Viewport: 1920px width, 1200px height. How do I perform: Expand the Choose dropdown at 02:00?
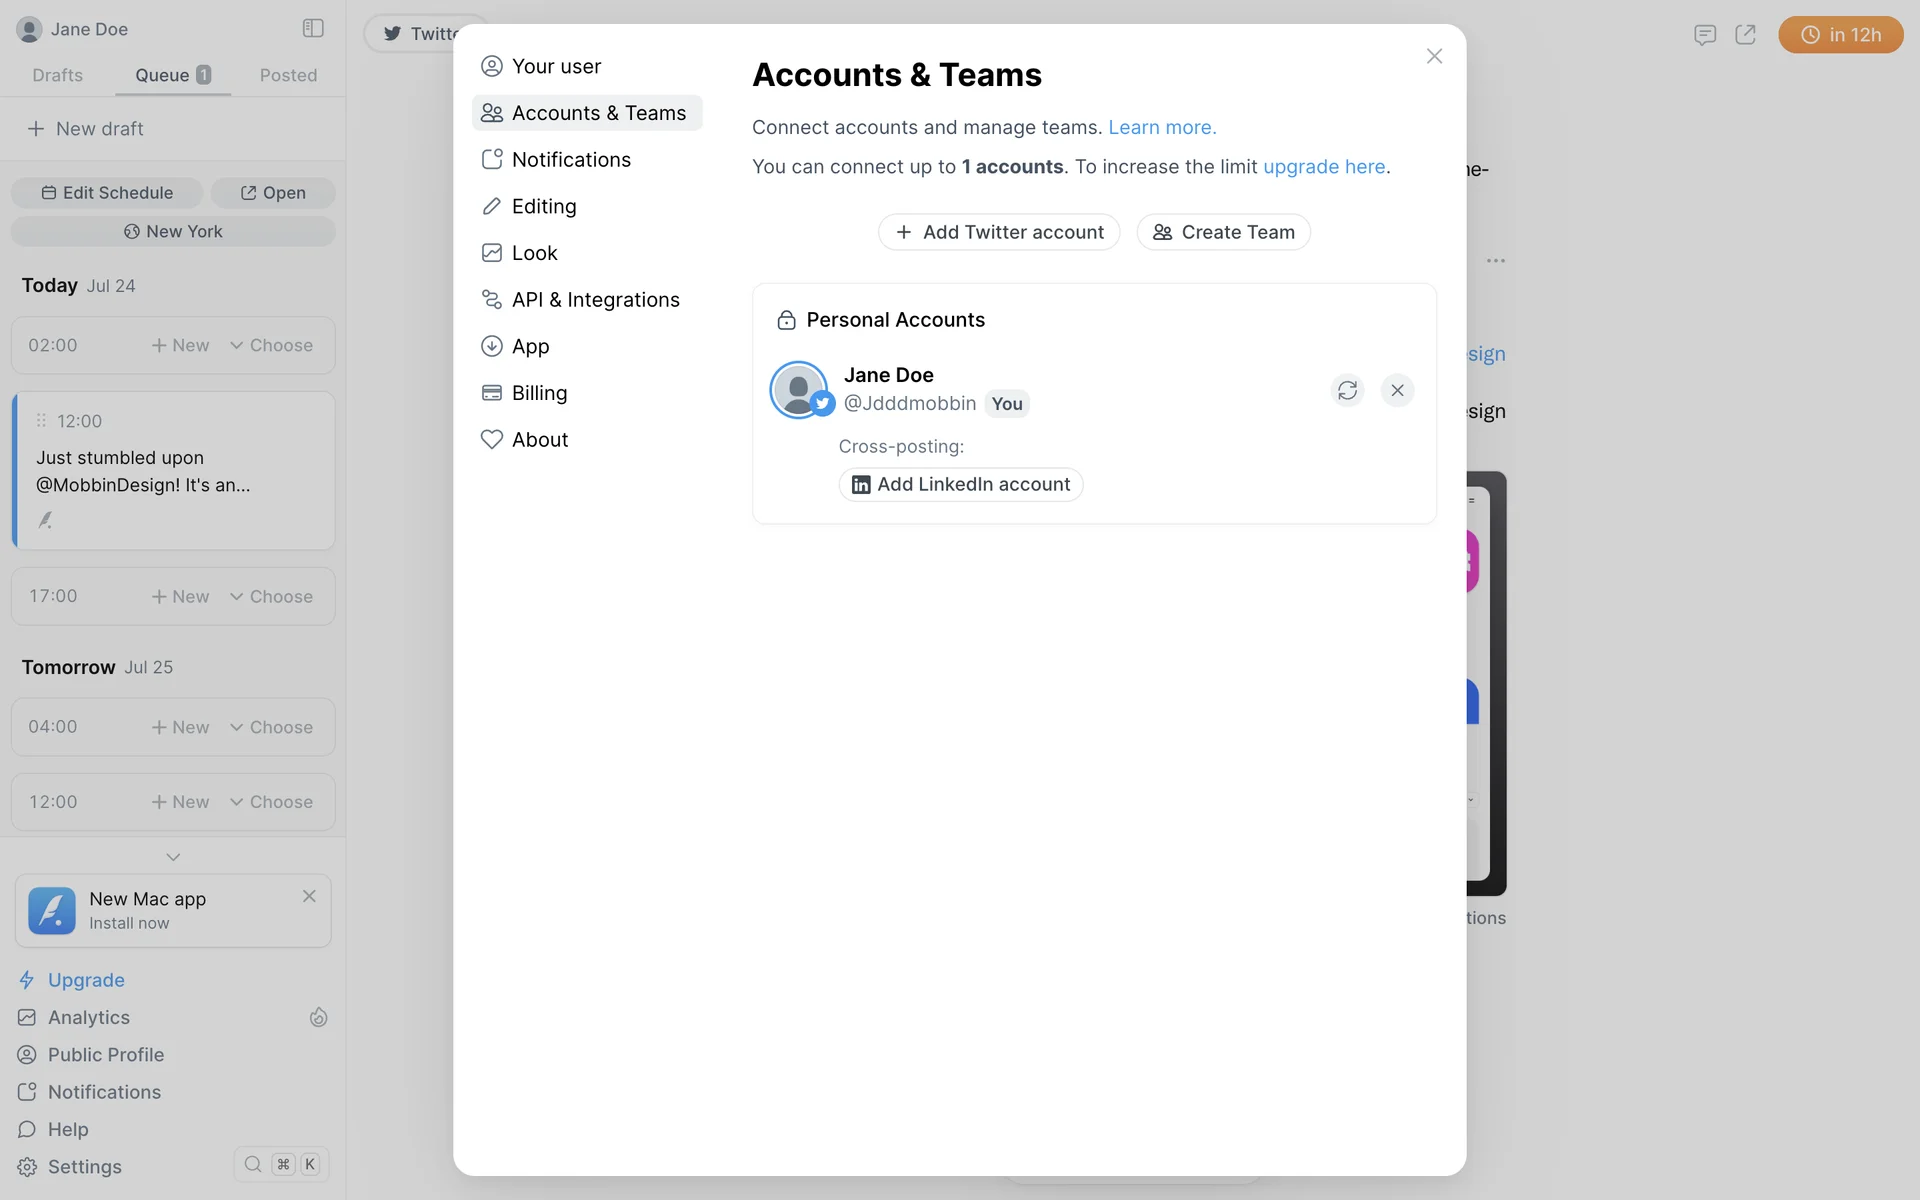tap(272, 345)
